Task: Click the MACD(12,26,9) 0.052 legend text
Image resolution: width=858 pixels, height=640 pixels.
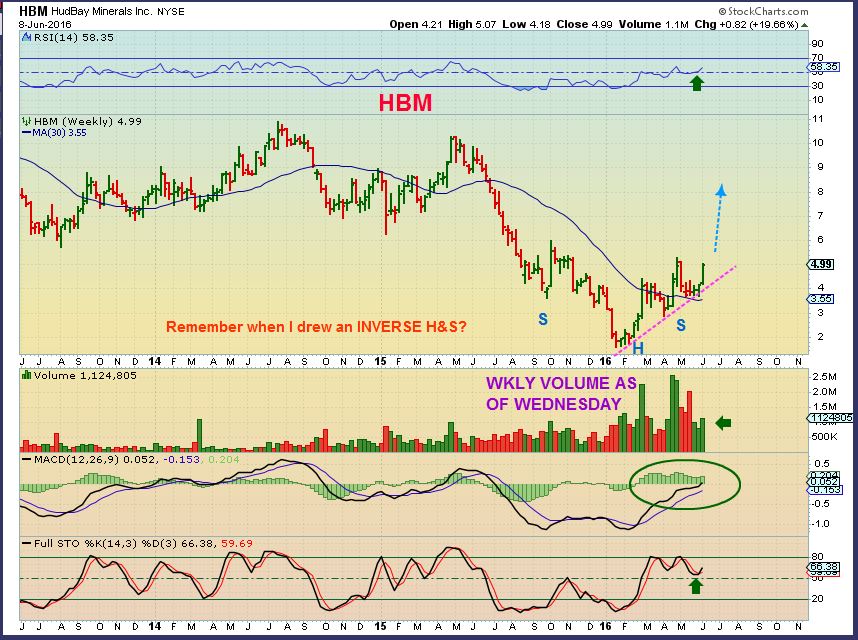Action: (94, 459)
